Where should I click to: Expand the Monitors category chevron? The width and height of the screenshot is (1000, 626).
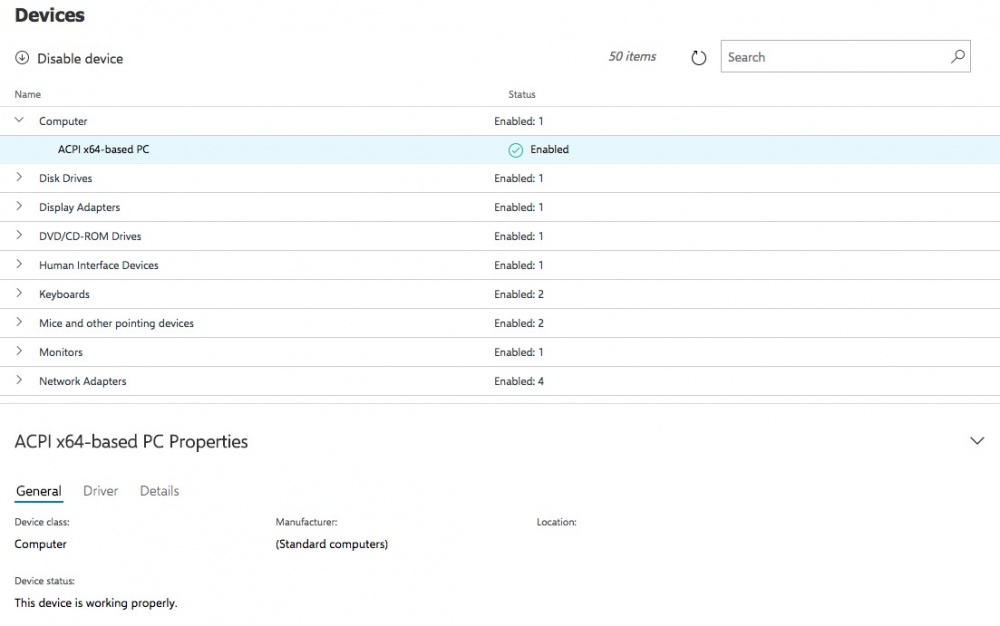(19, 351)
